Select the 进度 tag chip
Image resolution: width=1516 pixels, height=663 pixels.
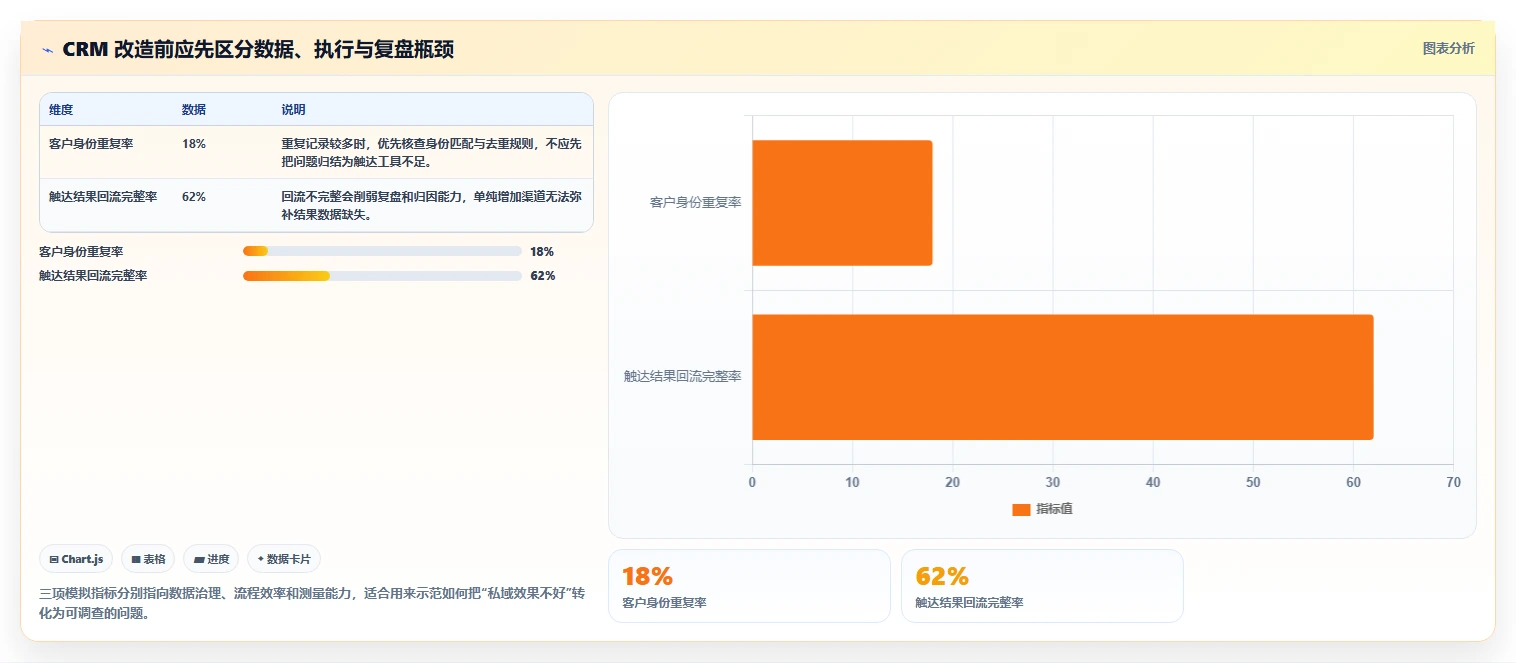tap(211, 559)
